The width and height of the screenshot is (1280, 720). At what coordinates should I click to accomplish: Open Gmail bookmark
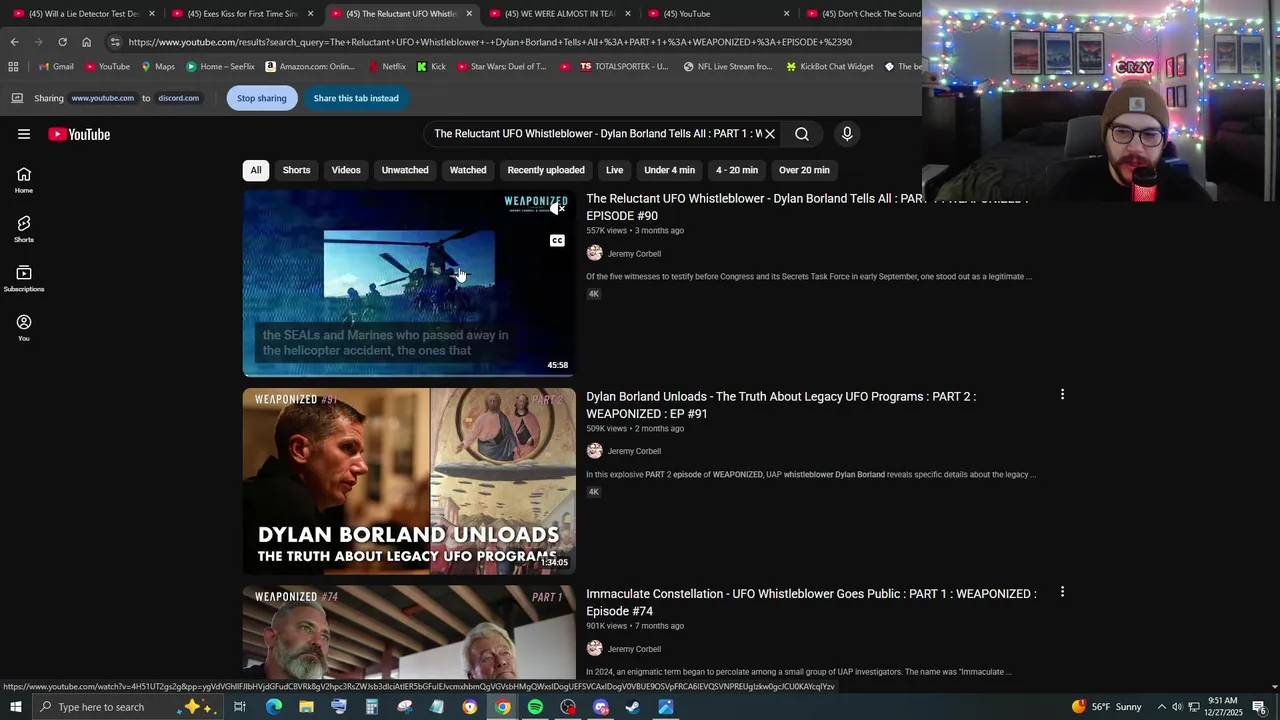click(x=56, y=67)
